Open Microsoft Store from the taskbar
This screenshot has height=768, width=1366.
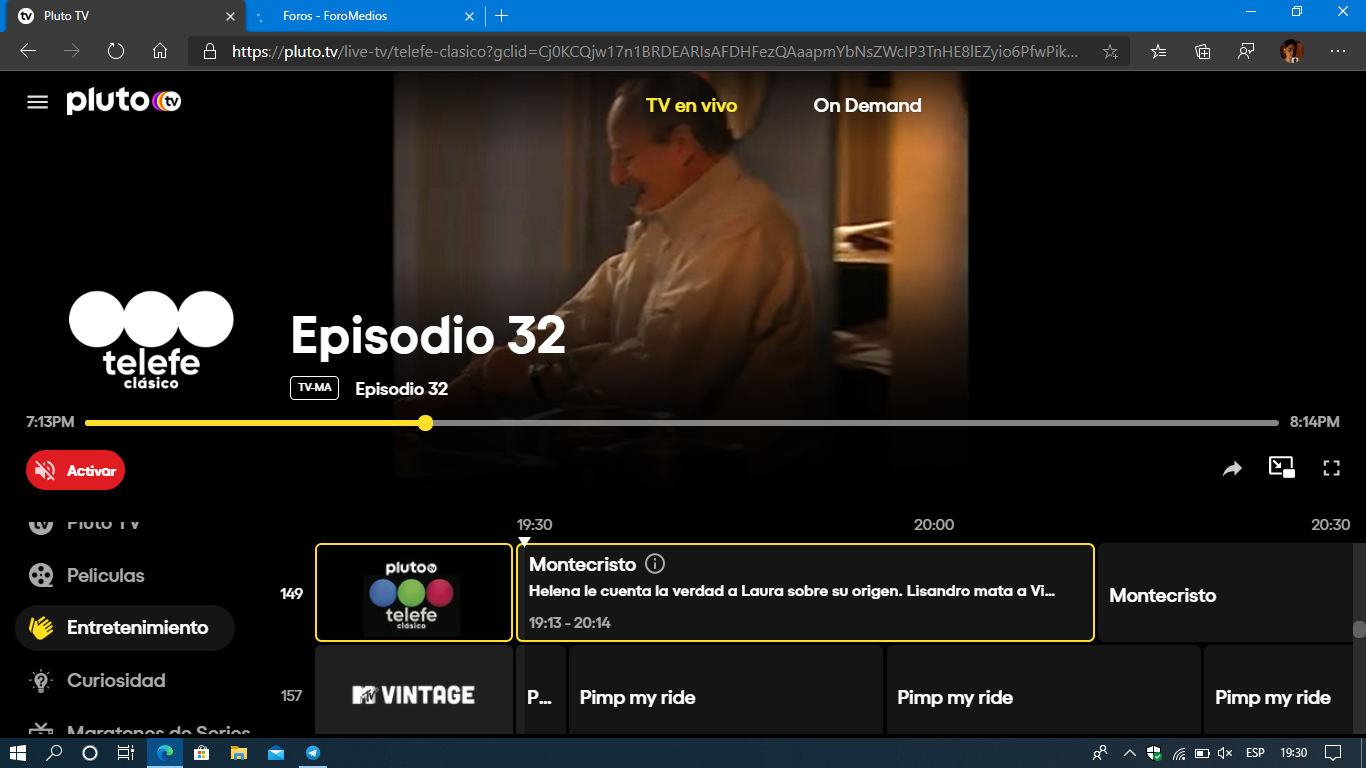[201, 753]
